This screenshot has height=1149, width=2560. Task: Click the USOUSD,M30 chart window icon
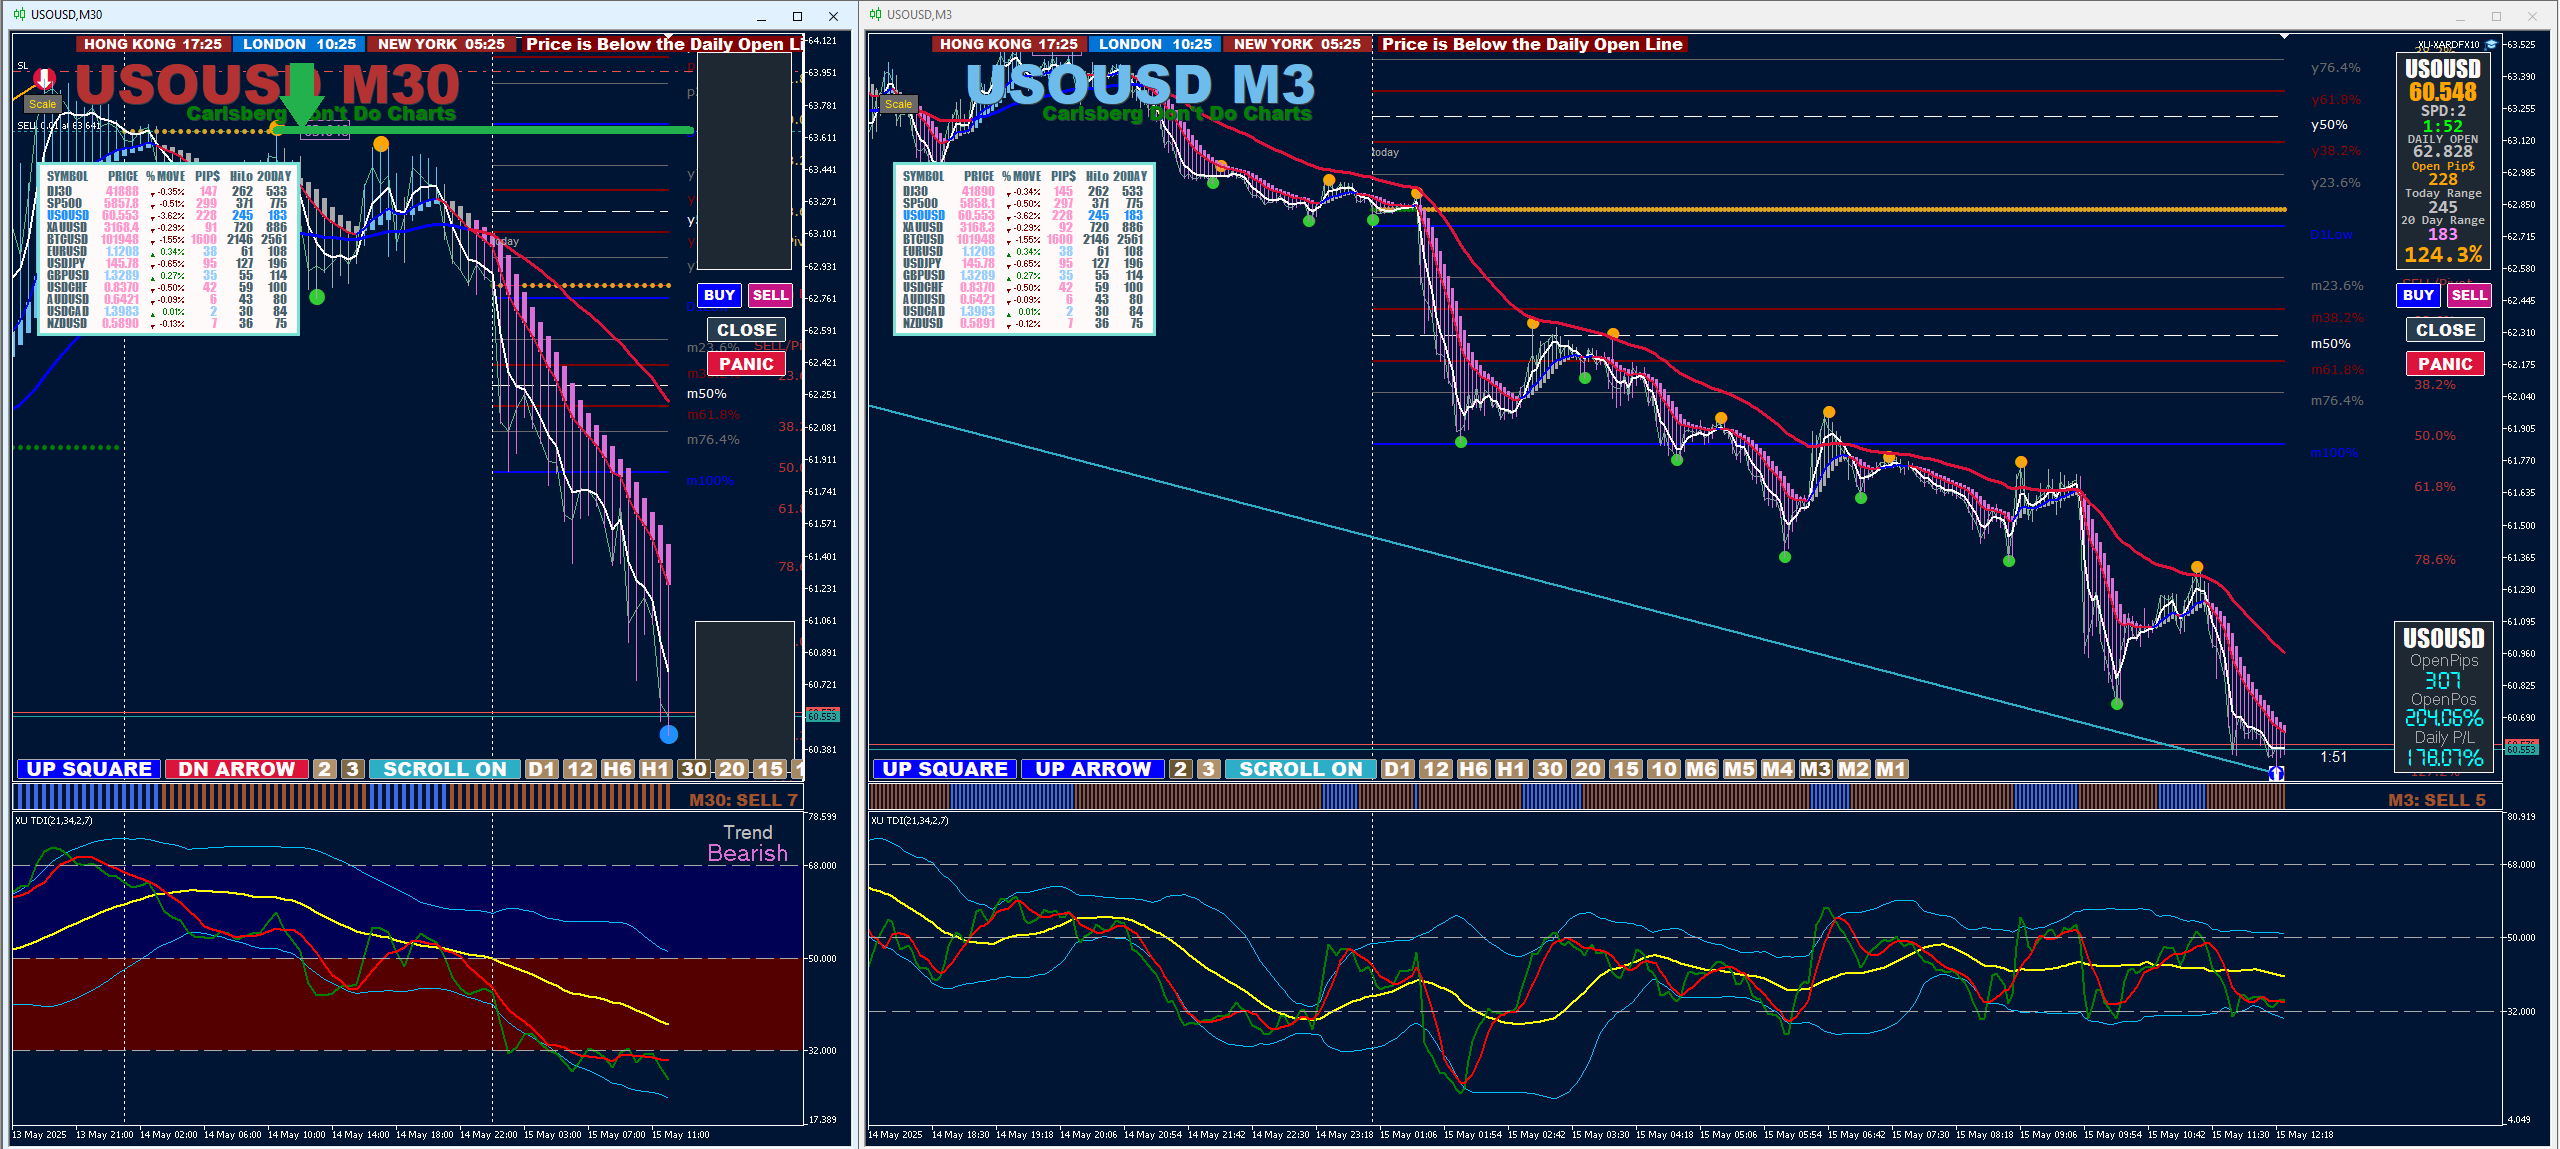[x=20, y=14]
